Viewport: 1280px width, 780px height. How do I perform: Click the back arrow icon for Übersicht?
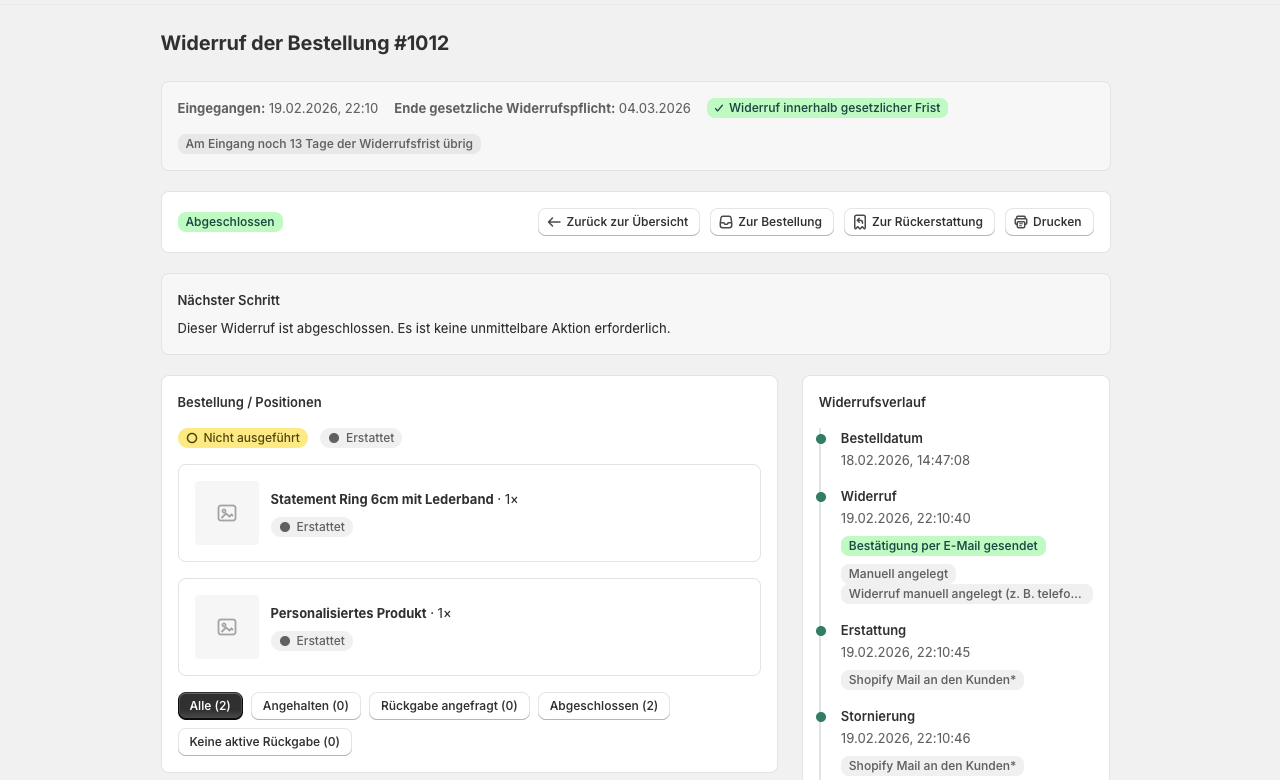pyautogui.click(x=554, y=222)
